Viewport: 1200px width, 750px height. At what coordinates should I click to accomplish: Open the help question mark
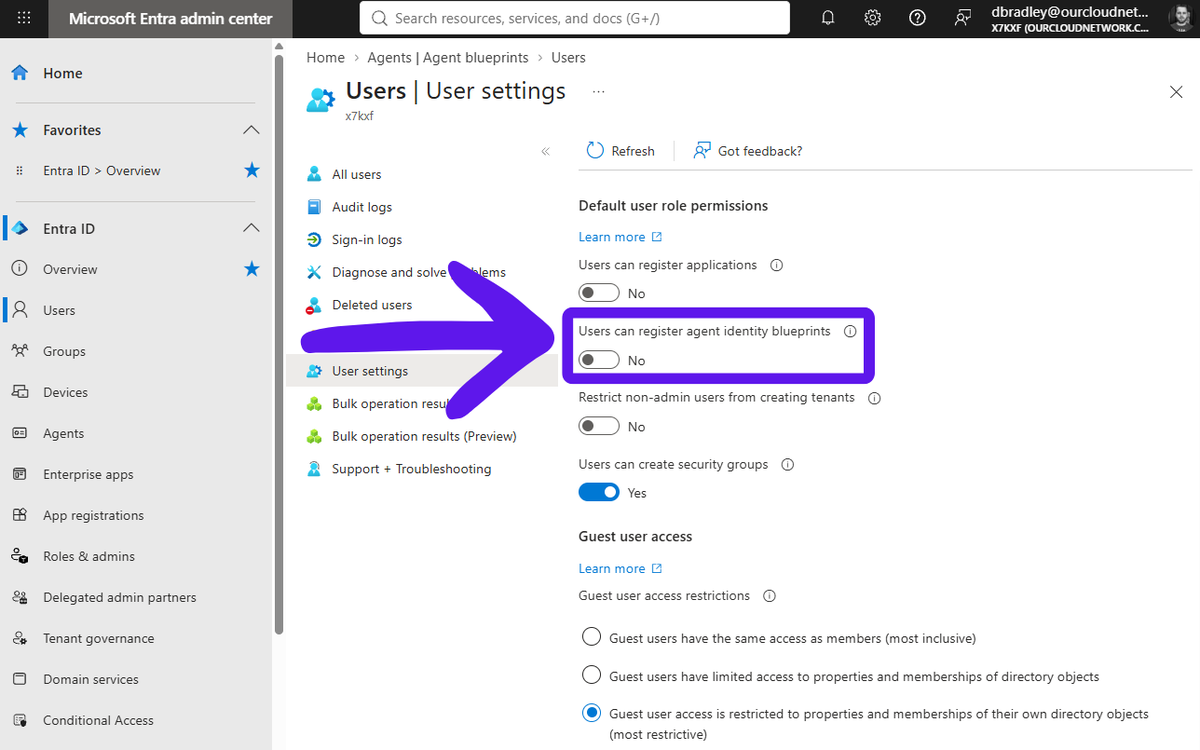(918, 18)
